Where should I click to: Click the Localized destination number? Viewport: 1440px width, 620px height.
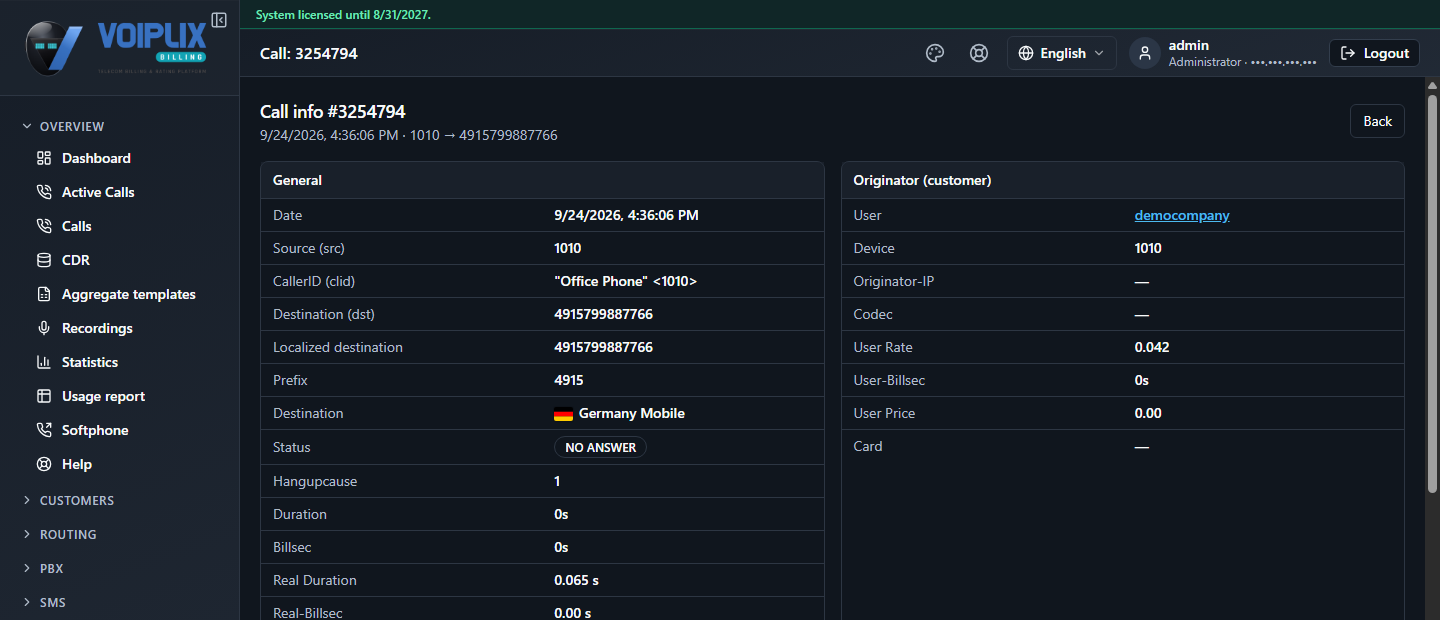click(603, 347)
